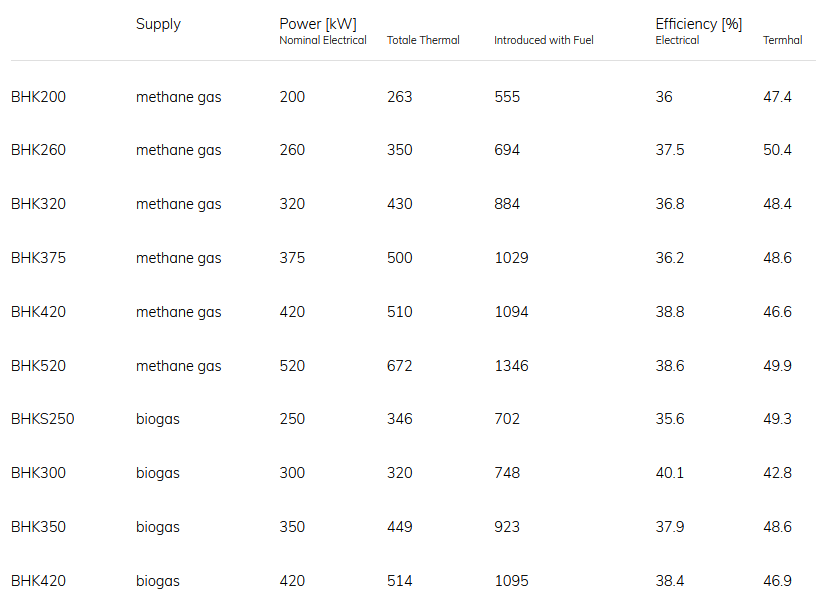
Task: Pick the BHK375 model name
Action: pyautogui.click(x=38, y=258)
